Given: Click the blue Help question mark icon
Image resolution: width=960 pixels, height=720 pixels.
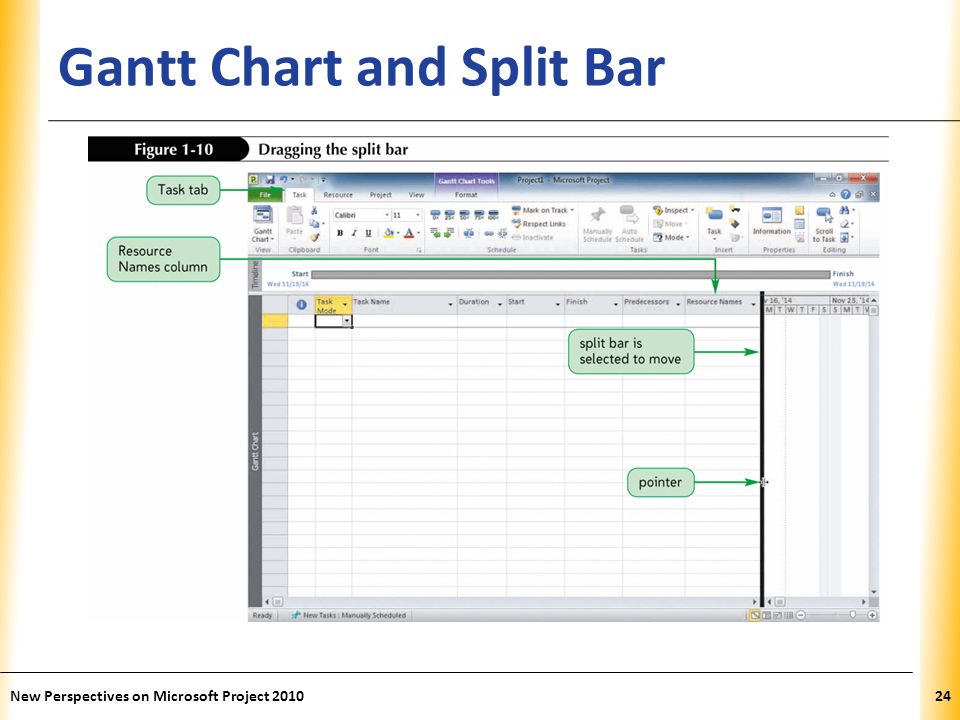Looking at the screenshot, I should (846, 194).
